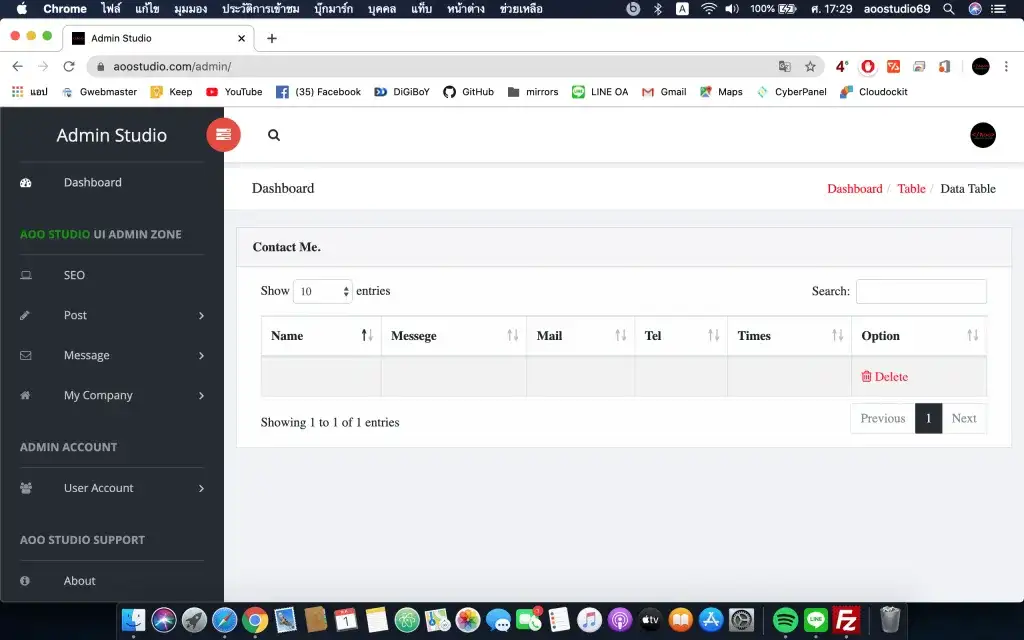Open the บุ๊กมาร์ก menu
The image size is (1024, 640).
[x=334, y=9]
